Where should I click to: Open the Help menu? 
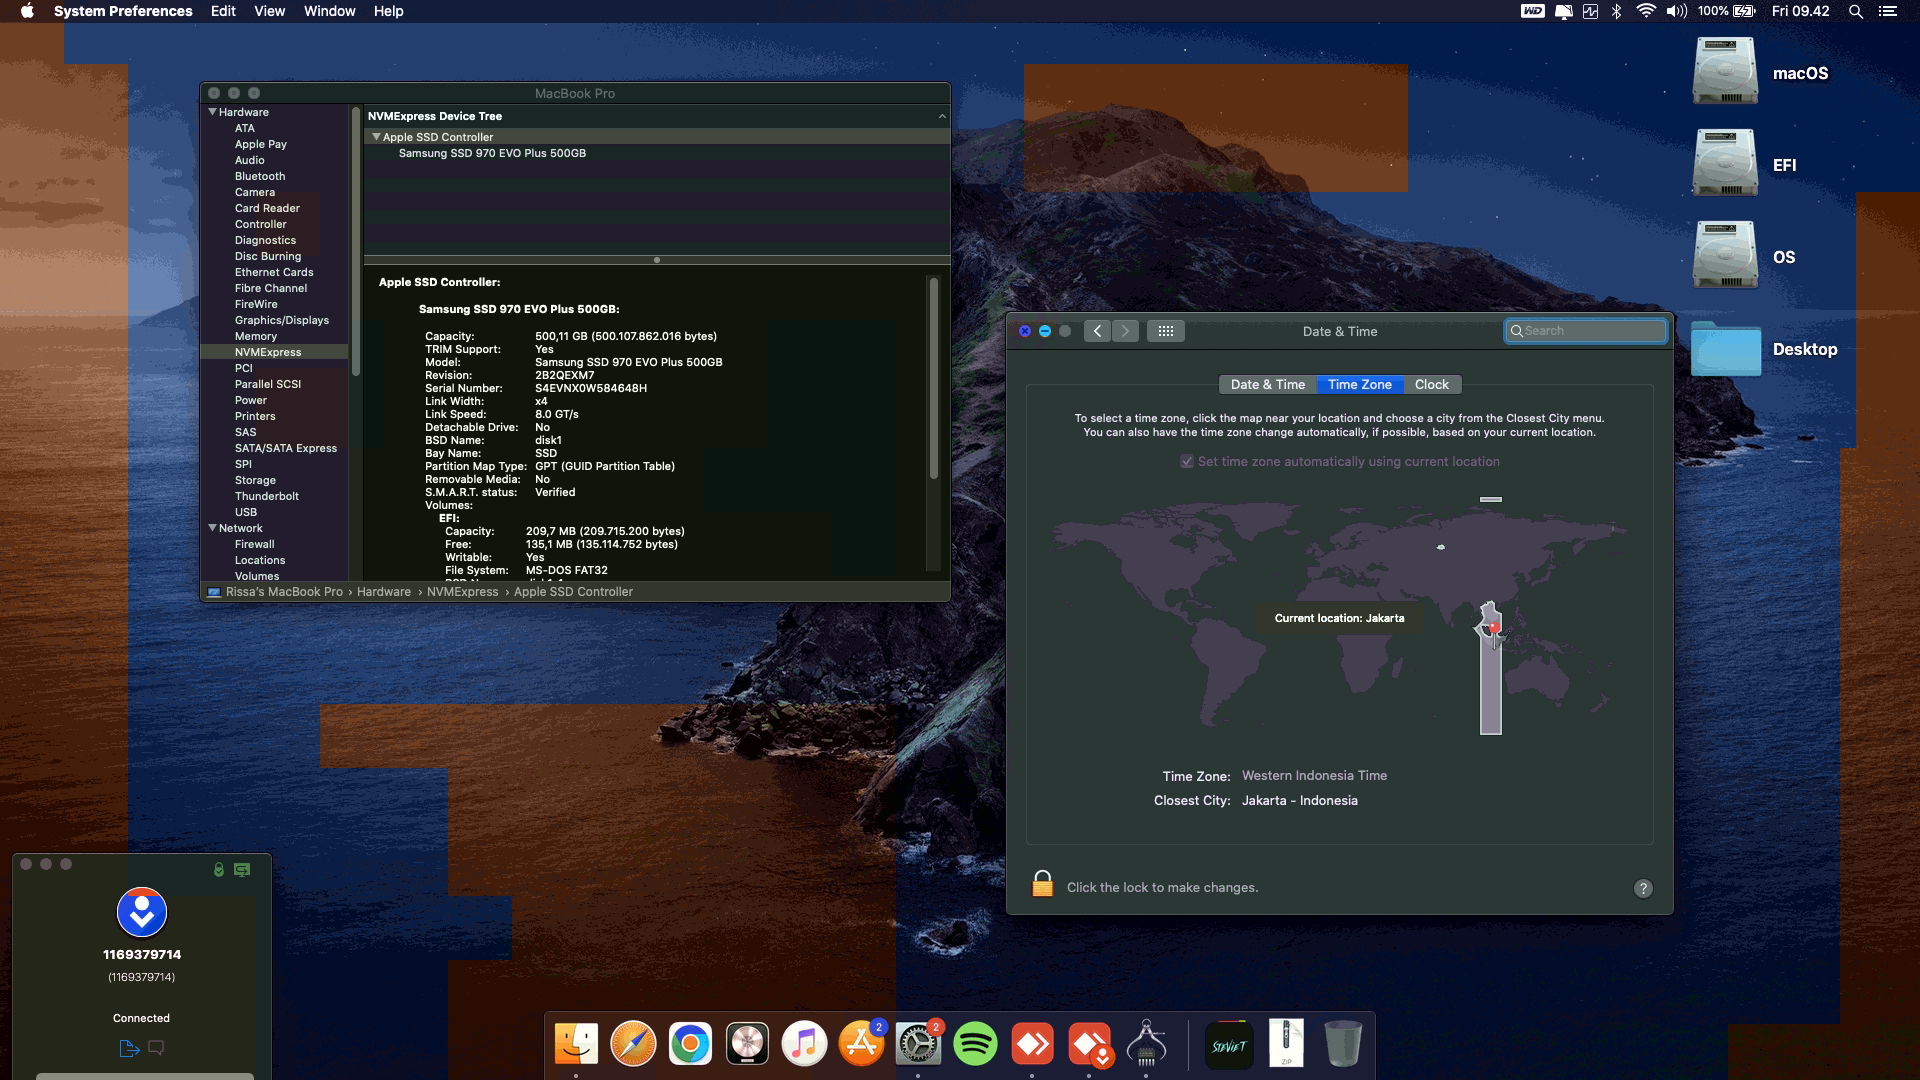tap(388, 11)
